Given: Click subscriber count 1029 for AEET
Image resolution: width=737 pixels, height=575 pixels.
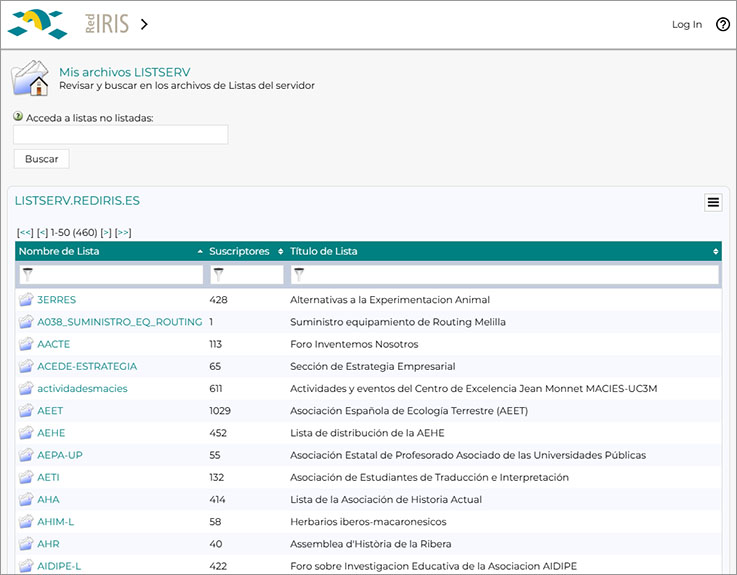Looking at the screenshot, I should 220,411.
